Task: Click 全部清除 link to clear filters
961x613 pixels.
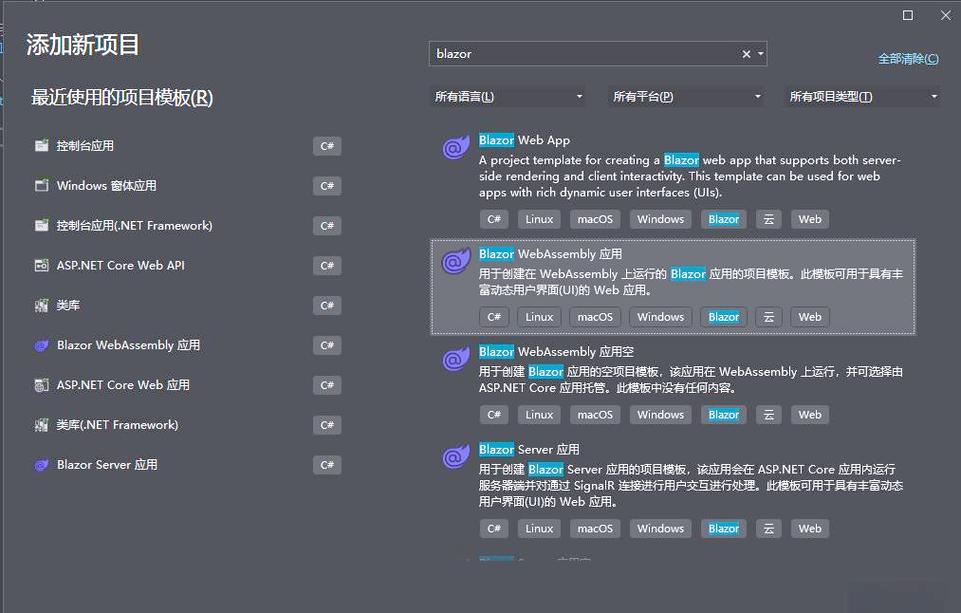Action: [908, 59]
